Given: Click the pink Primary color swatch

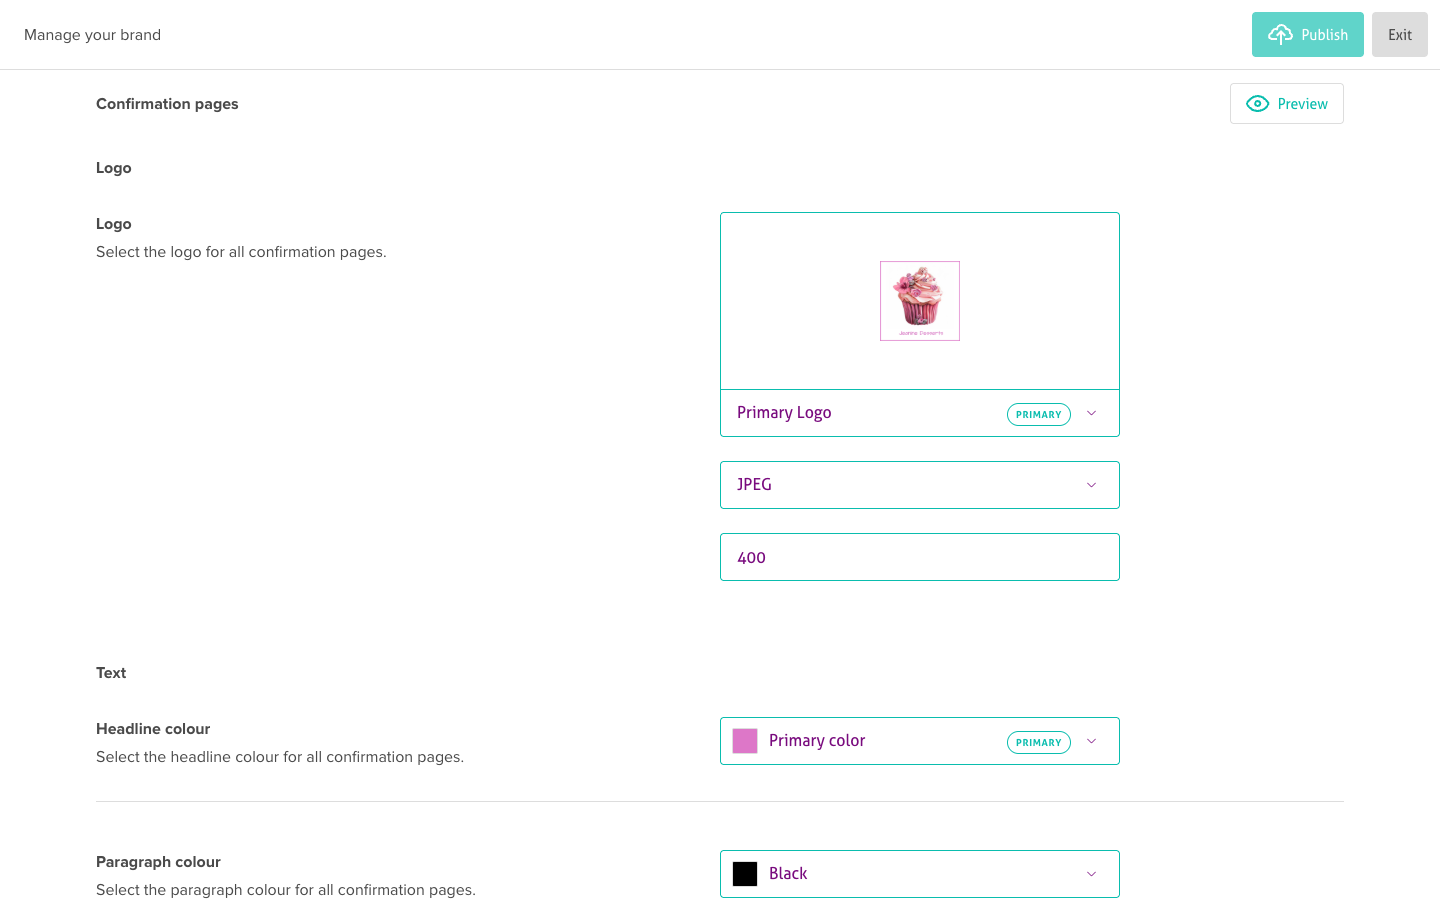Looking at the screenshot, I should pos(745,741).
